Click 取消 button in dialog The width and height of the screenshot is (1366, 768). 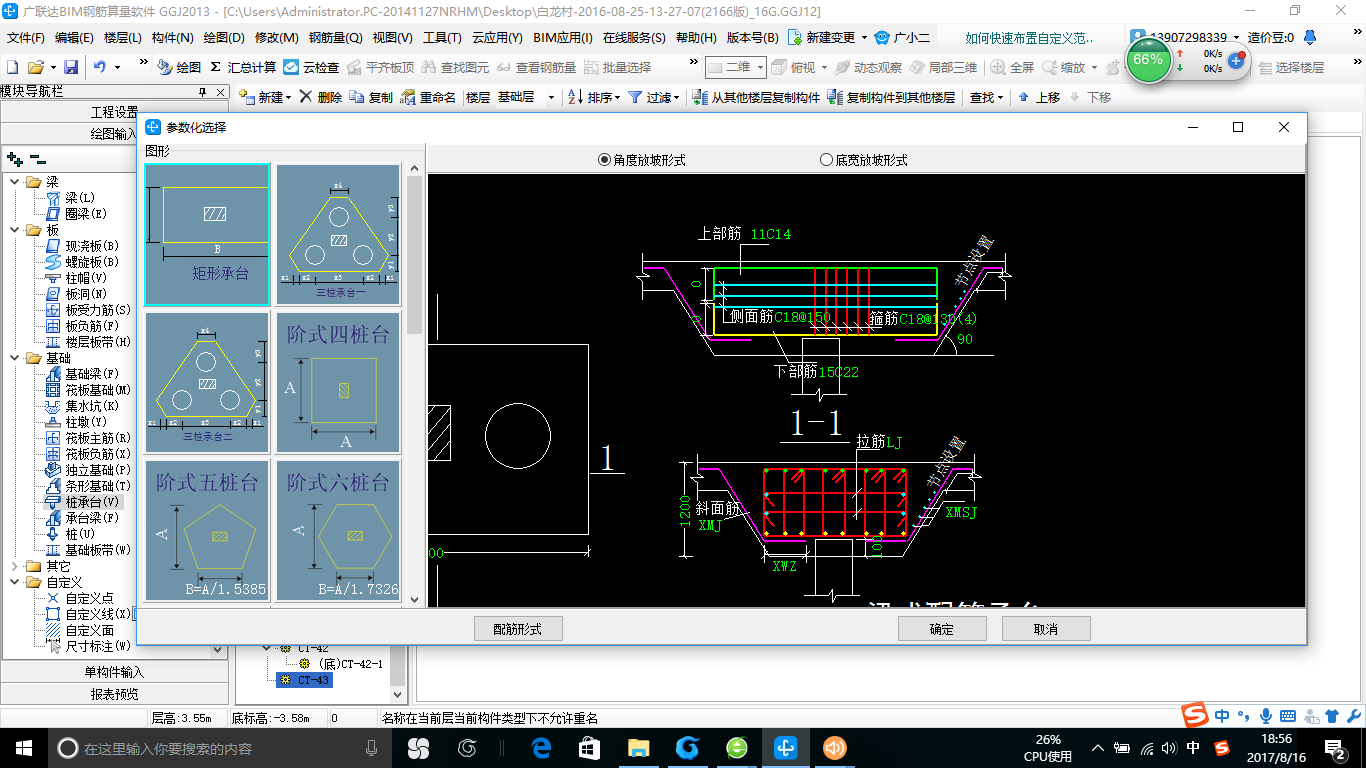(x=1046, y=629)
